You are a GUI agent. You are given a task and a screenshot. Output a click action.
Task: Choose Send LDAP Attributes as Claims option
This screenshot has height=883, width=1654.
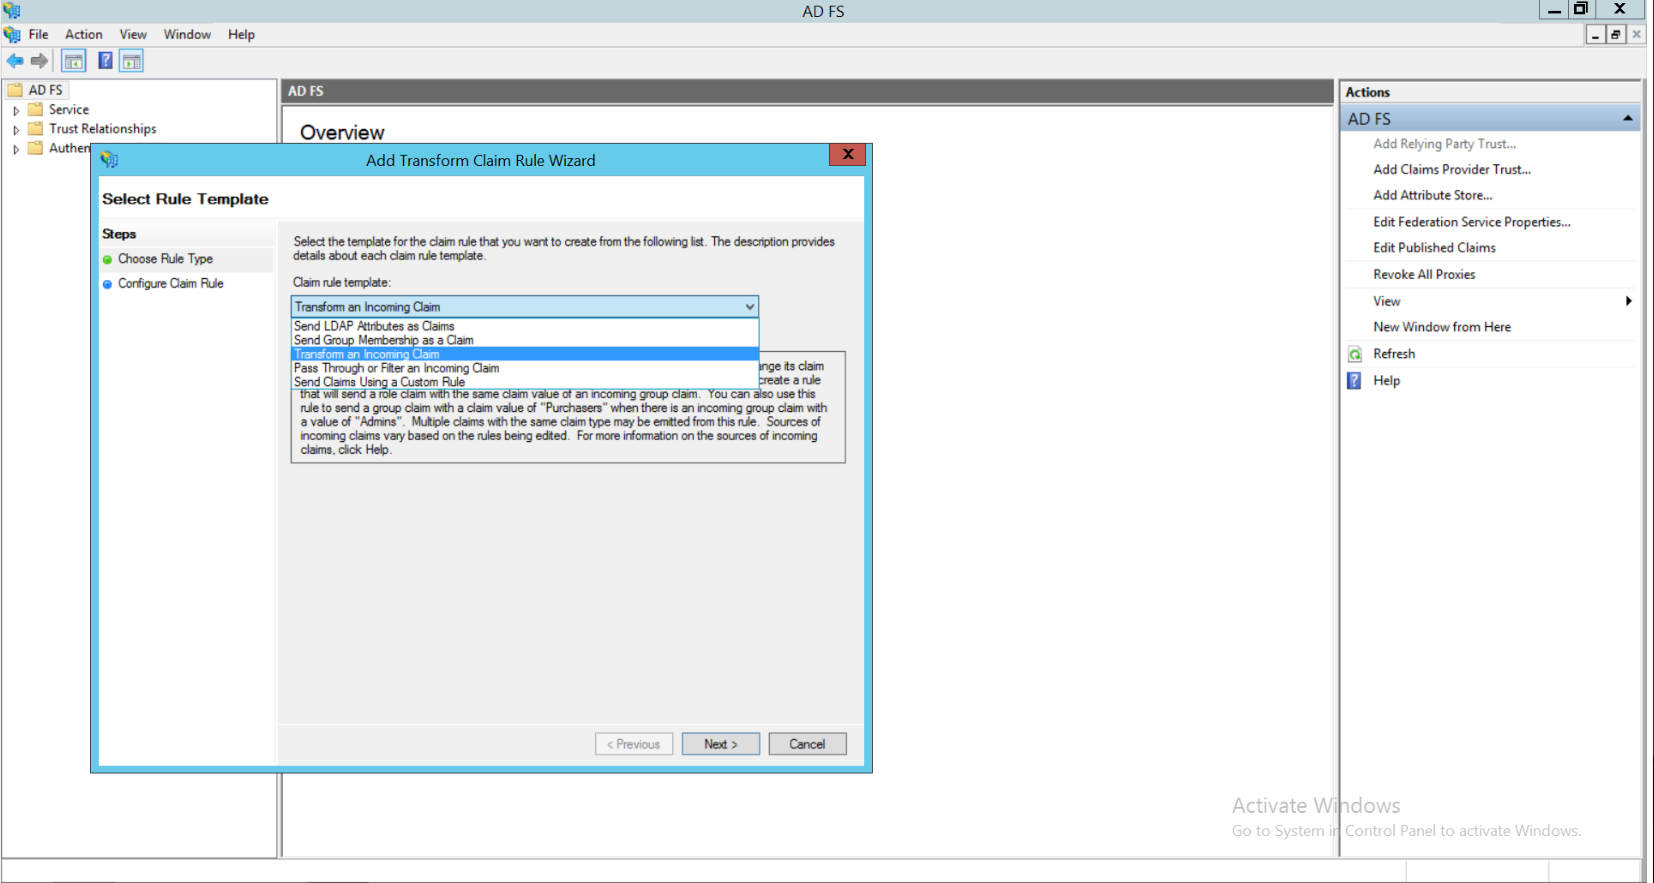[x=525, y=326]
